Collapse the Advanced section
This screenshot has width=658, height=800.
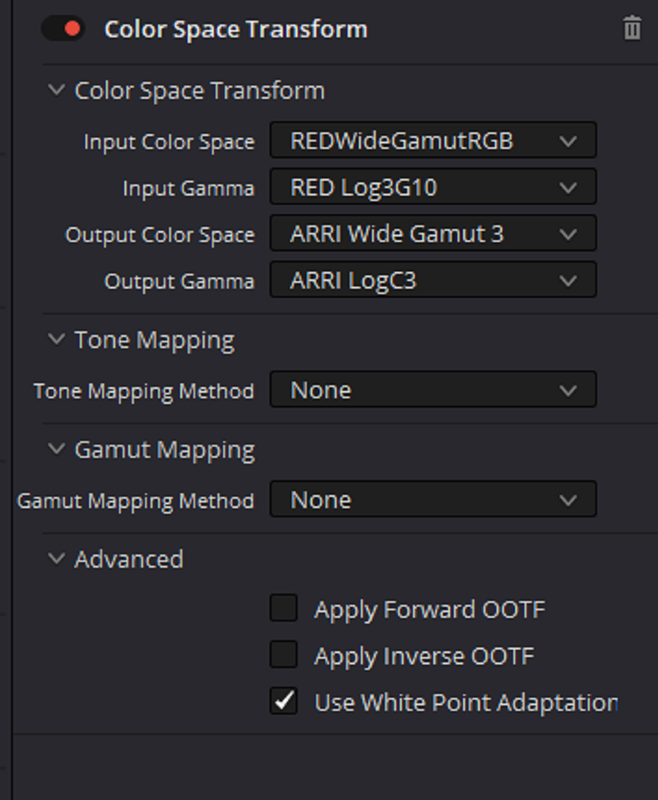(56, 559)
